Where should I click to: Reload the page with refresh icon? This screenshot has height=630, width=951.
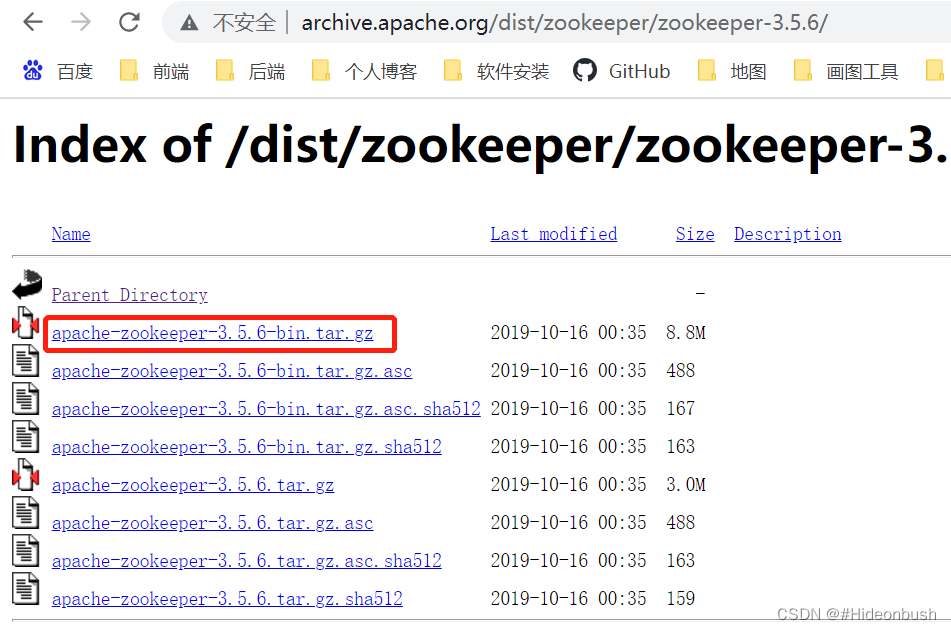point(129,22)
